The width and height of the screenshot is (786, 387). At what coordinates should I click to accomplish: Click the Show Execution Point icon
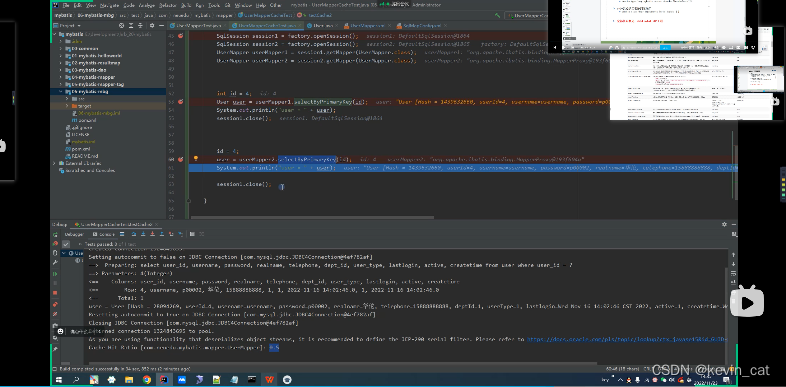[x=122, y=234]
